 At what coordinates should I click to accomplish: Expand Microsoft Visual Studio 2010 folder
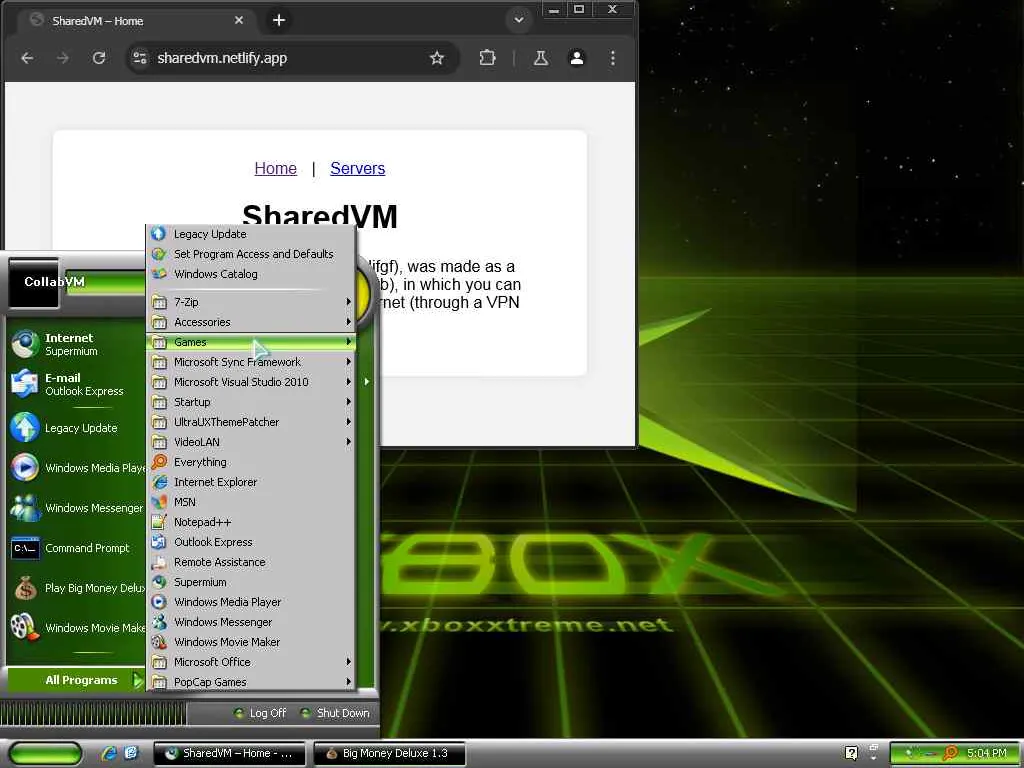(251, 382)
